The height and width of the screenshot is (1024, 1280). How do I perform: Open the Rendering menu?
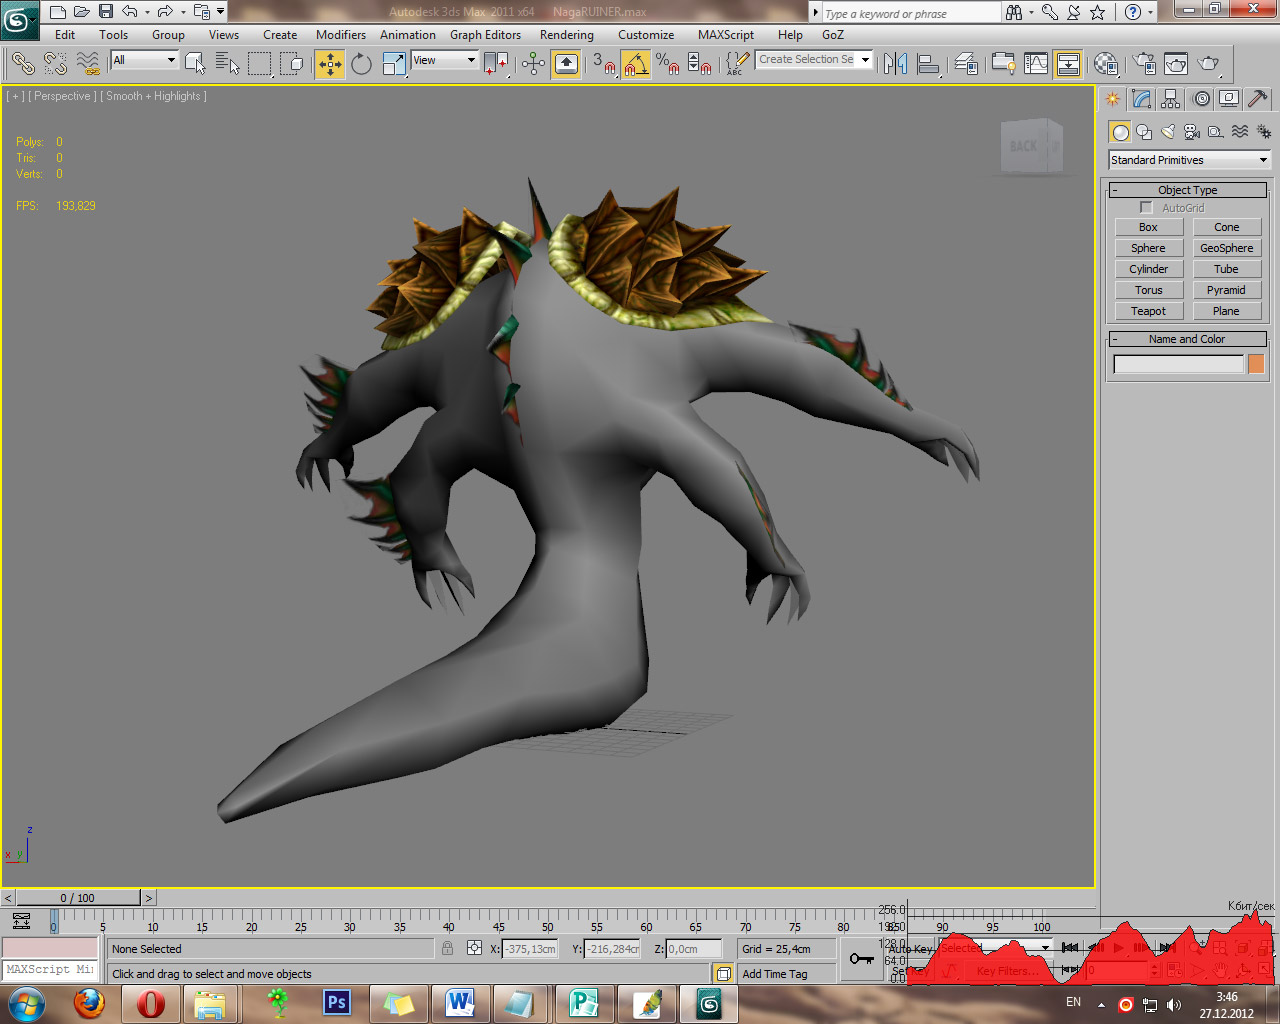[x=566, y=35]
